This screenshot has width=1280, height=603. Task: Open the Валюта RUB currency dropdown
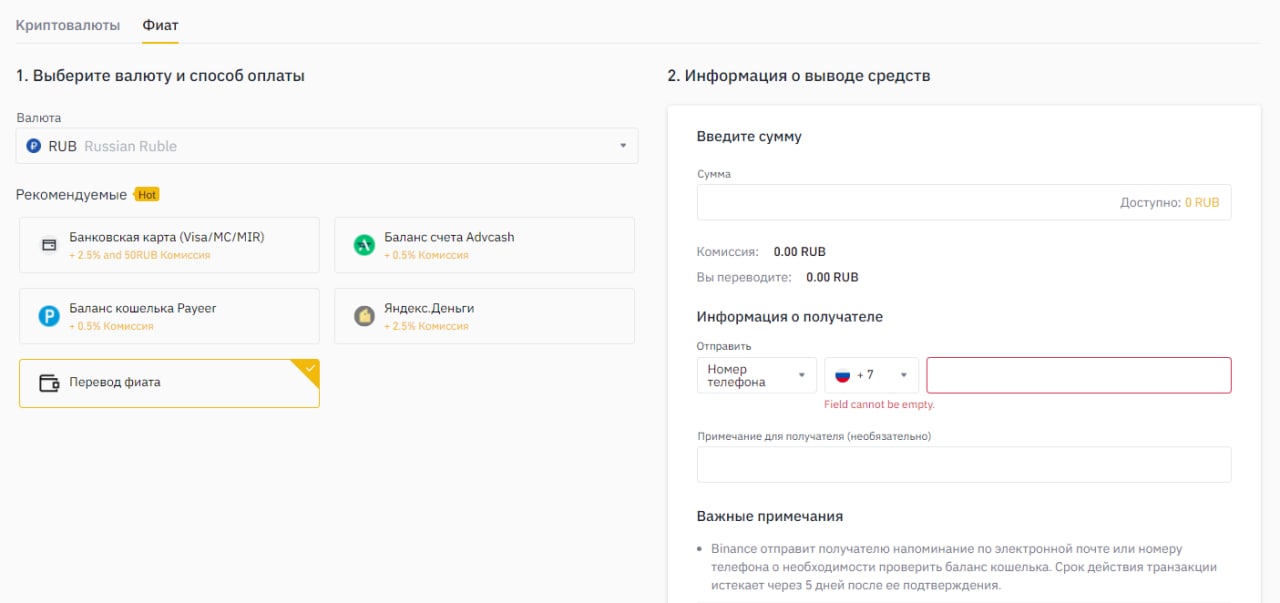point(327,146)
